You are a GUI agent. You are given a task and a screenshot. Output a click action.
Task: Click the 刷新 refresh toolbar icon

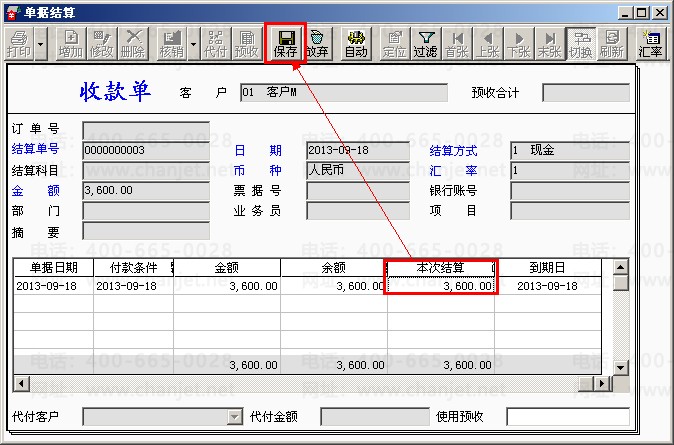pos(612,44)
